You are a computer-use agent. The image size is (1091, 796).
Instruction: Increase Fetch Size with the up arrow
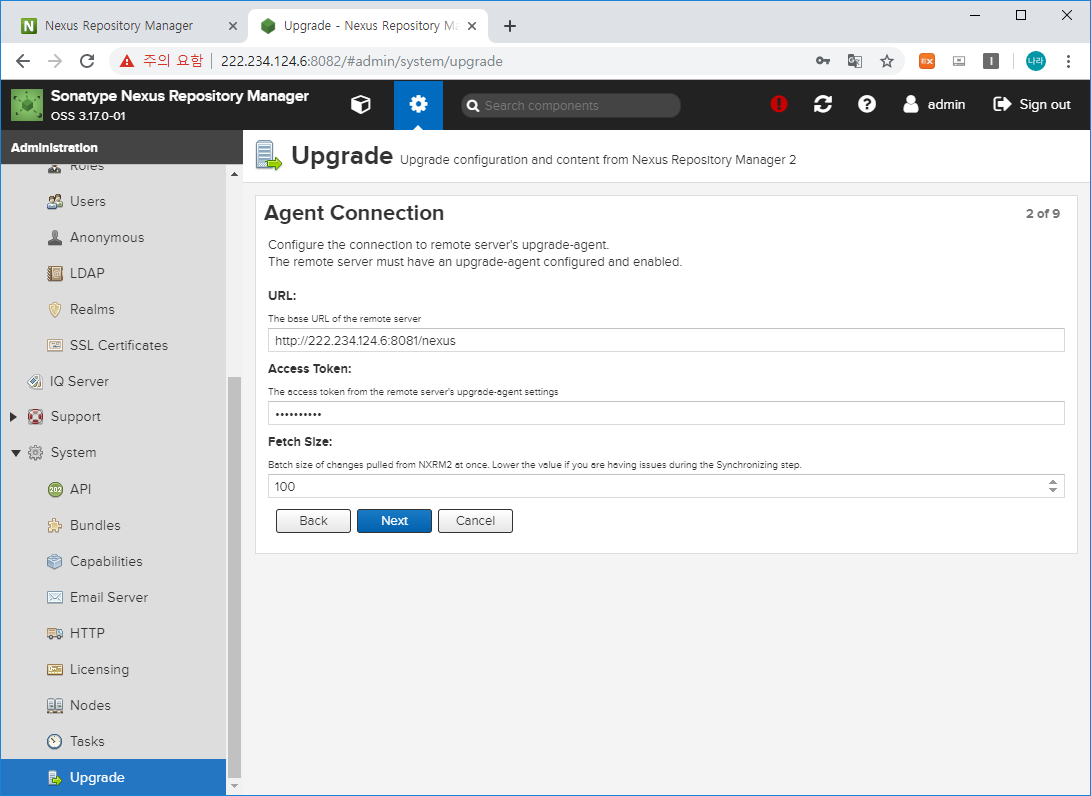pyautogui.click(x=1053, y=481)
